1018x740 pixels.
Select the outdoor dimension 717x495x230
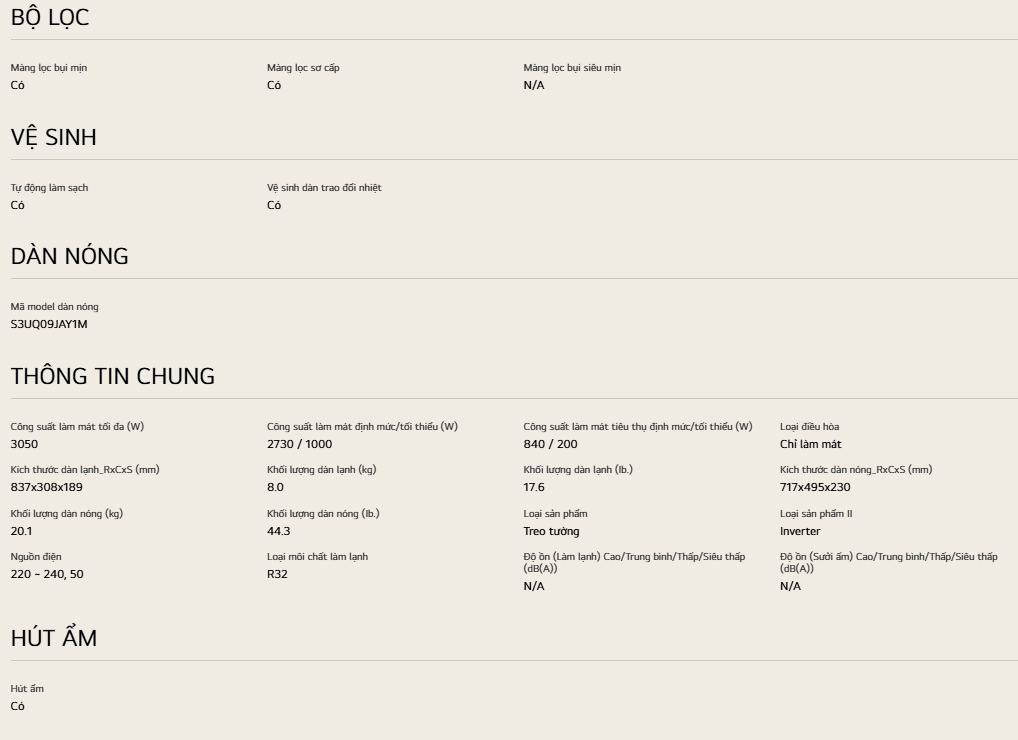[x=815, y=487]
